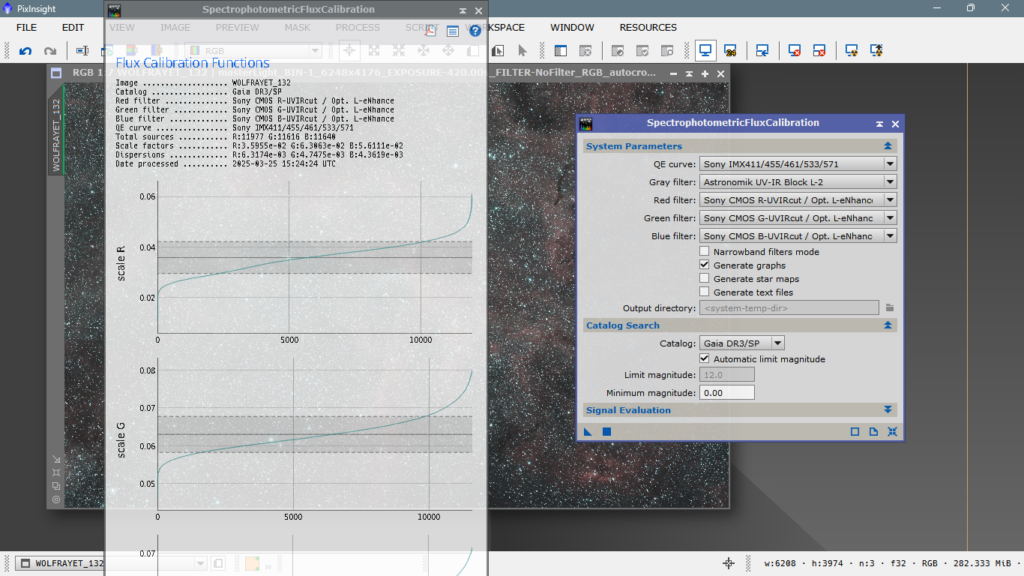Collapse the System Parameters section
The height and width of the screenshot is (576, 1024).
click(888, 146)
